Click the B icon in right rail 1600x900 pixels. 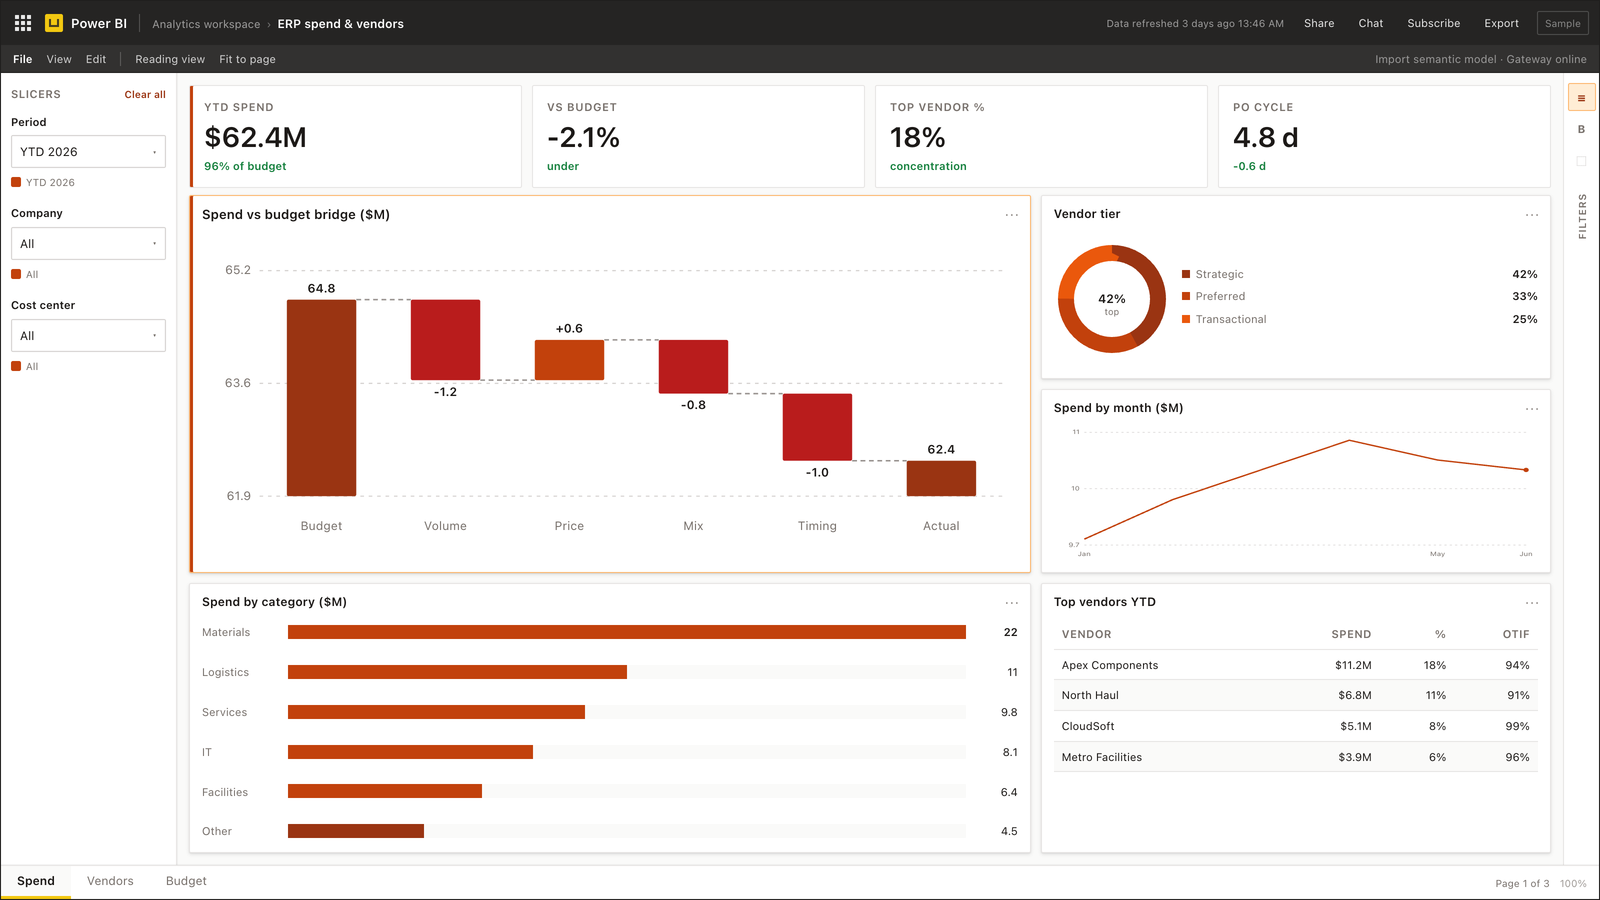(1581, 129)
